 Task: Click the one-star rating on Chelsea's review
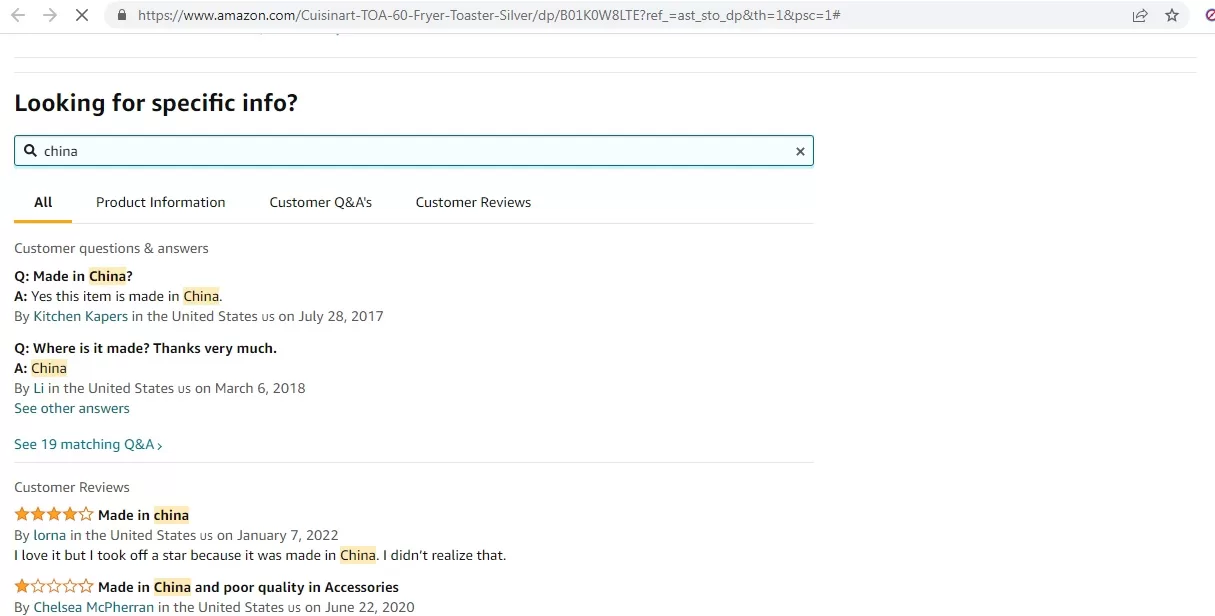click(x=54, y=587)
